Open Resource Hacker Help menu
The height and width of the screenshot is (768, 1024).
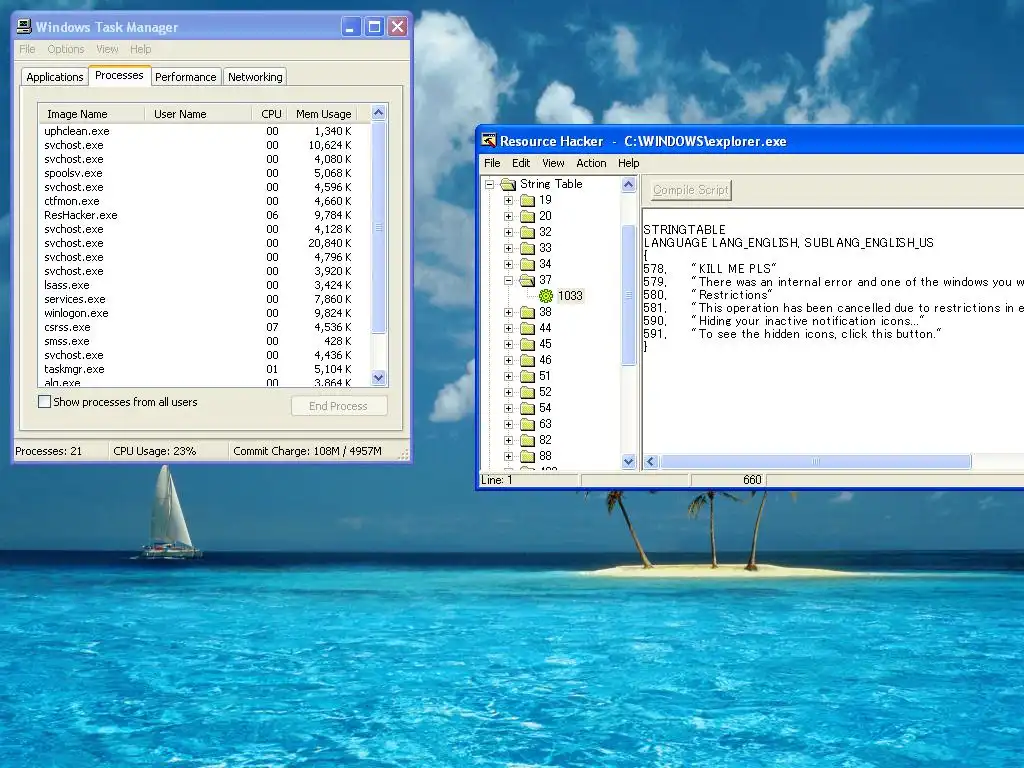628,163
